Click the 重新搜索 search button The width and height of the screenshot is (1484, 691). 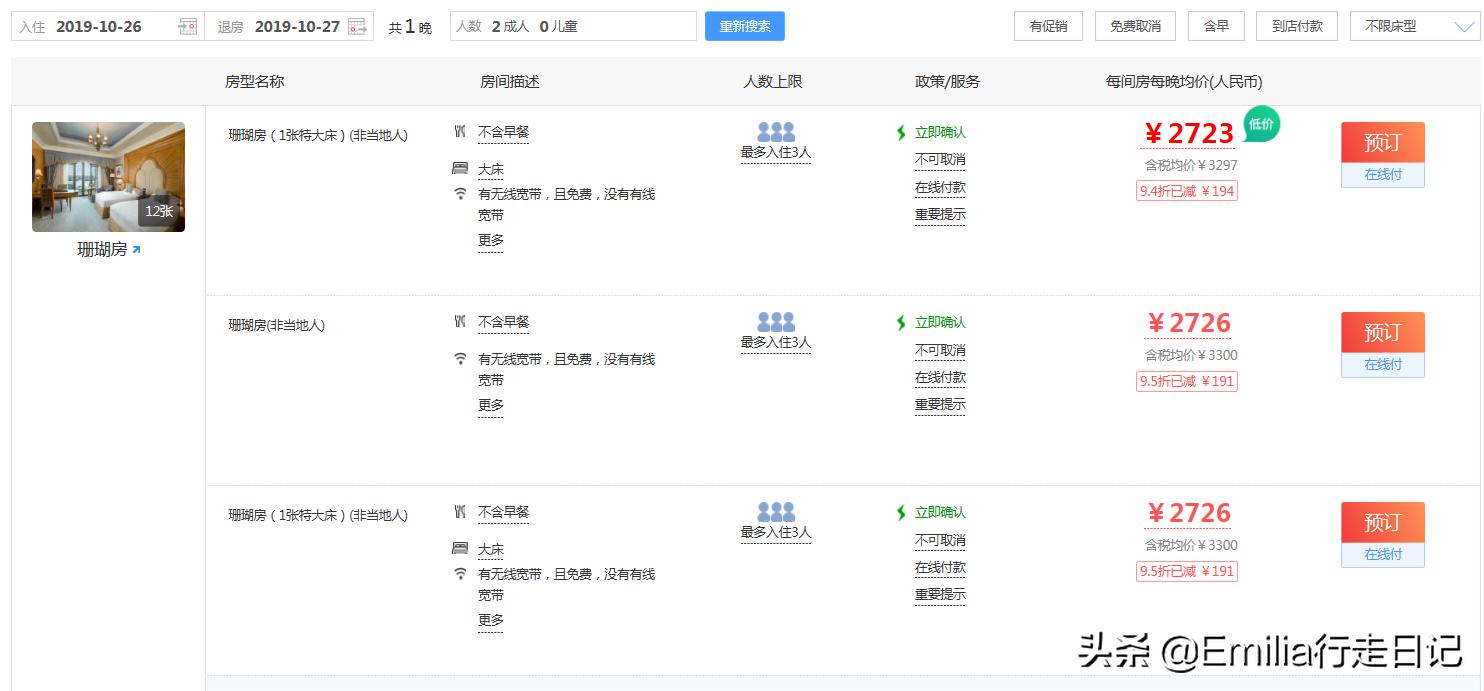(x=744, y=26)
